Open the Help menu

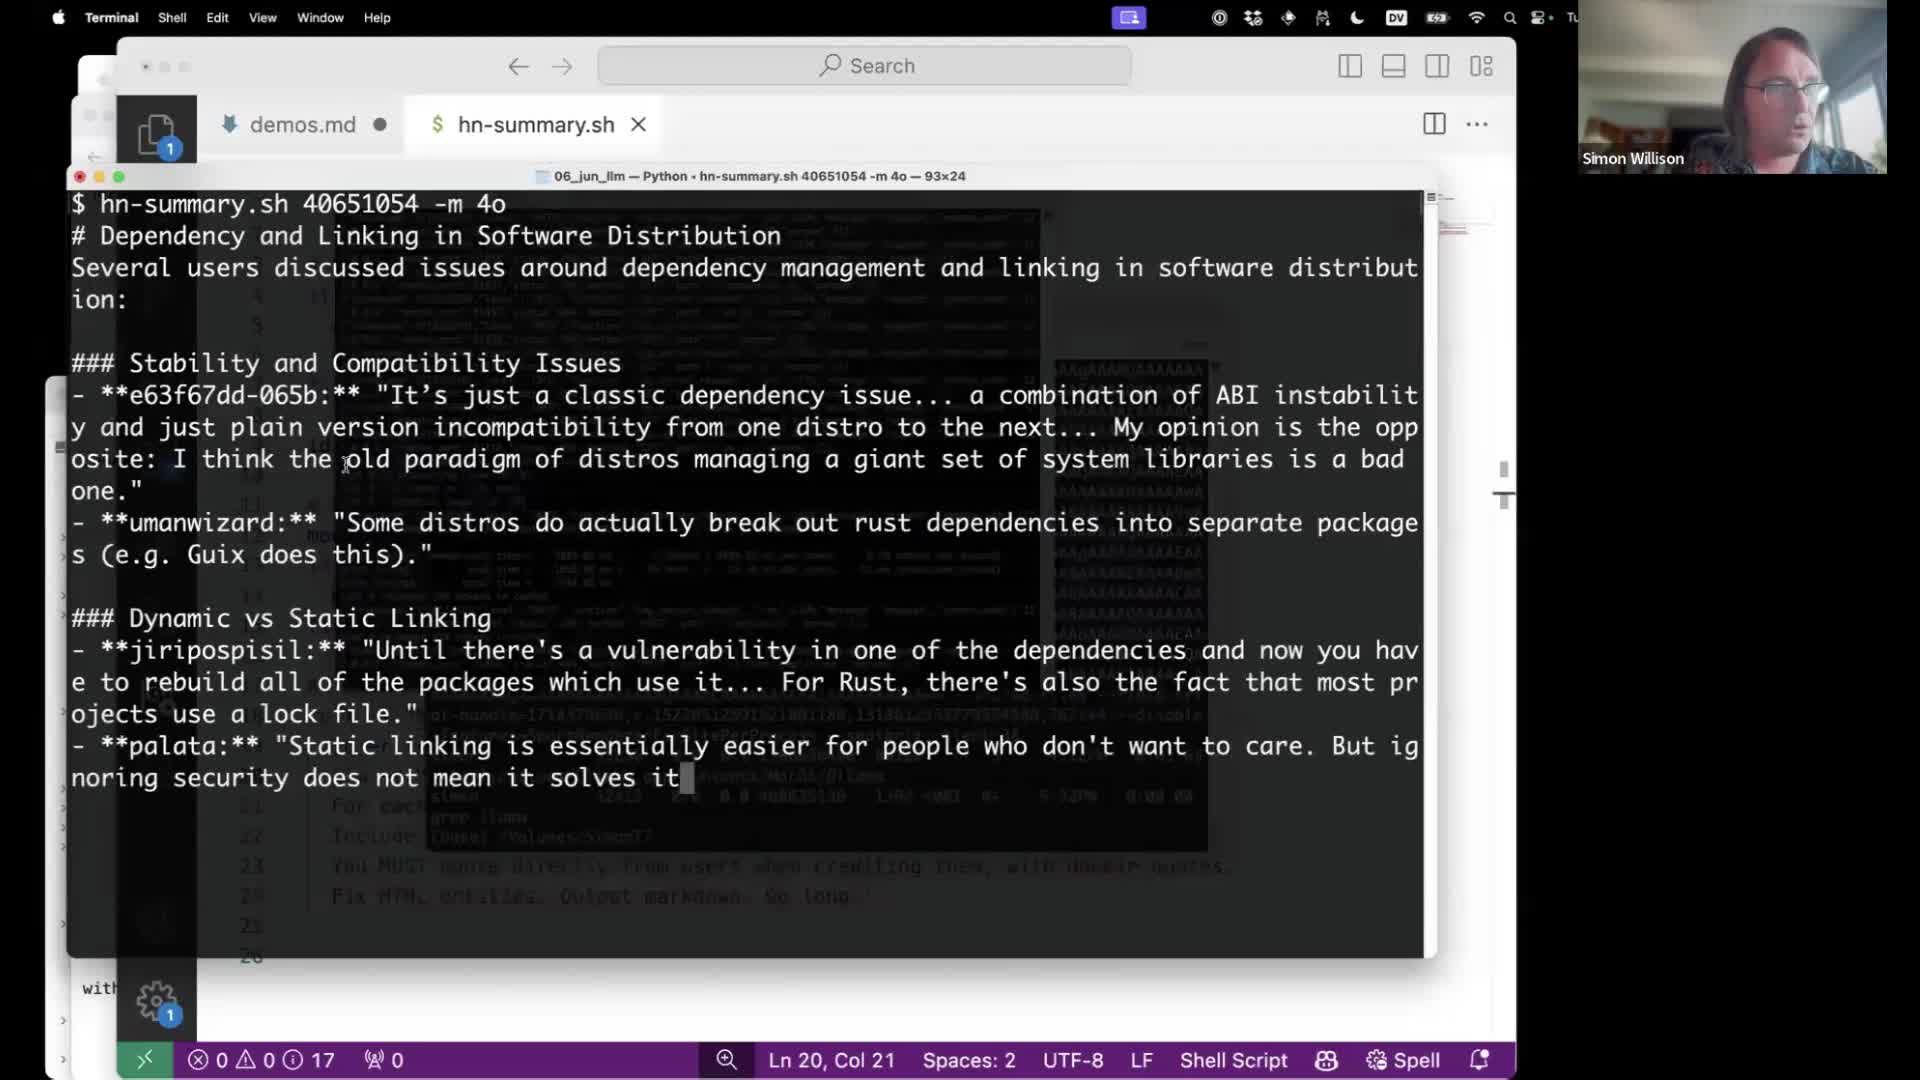tap(377, 17)
